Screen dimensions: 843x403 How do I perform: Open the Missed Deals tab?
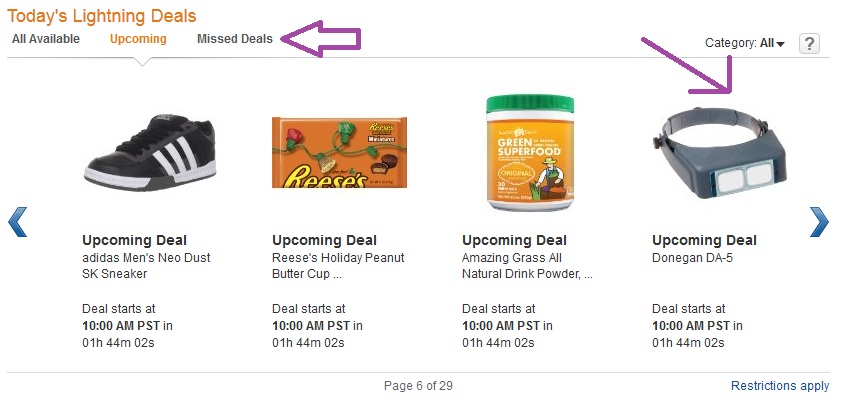[235, 39]
